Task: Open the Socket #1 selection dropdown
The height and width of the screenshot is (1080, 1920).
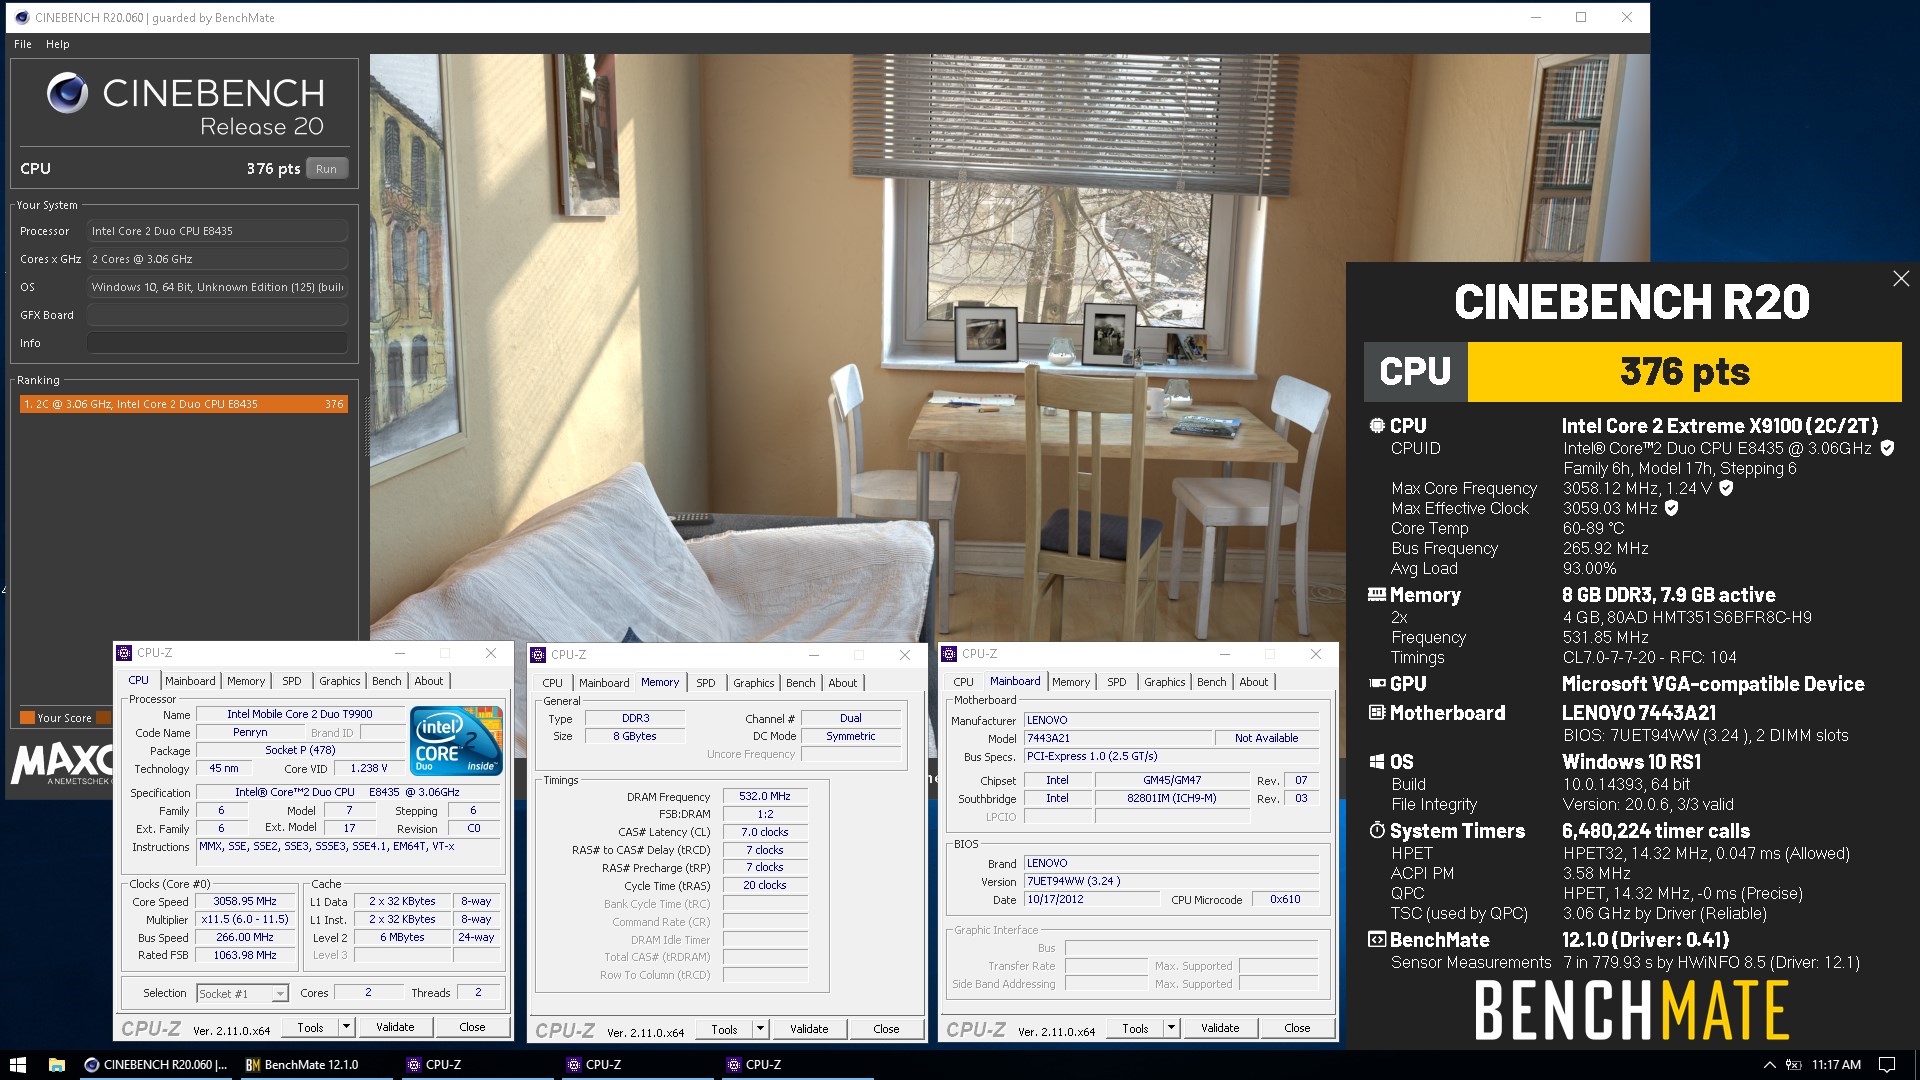Action: [x=280, y=993]
